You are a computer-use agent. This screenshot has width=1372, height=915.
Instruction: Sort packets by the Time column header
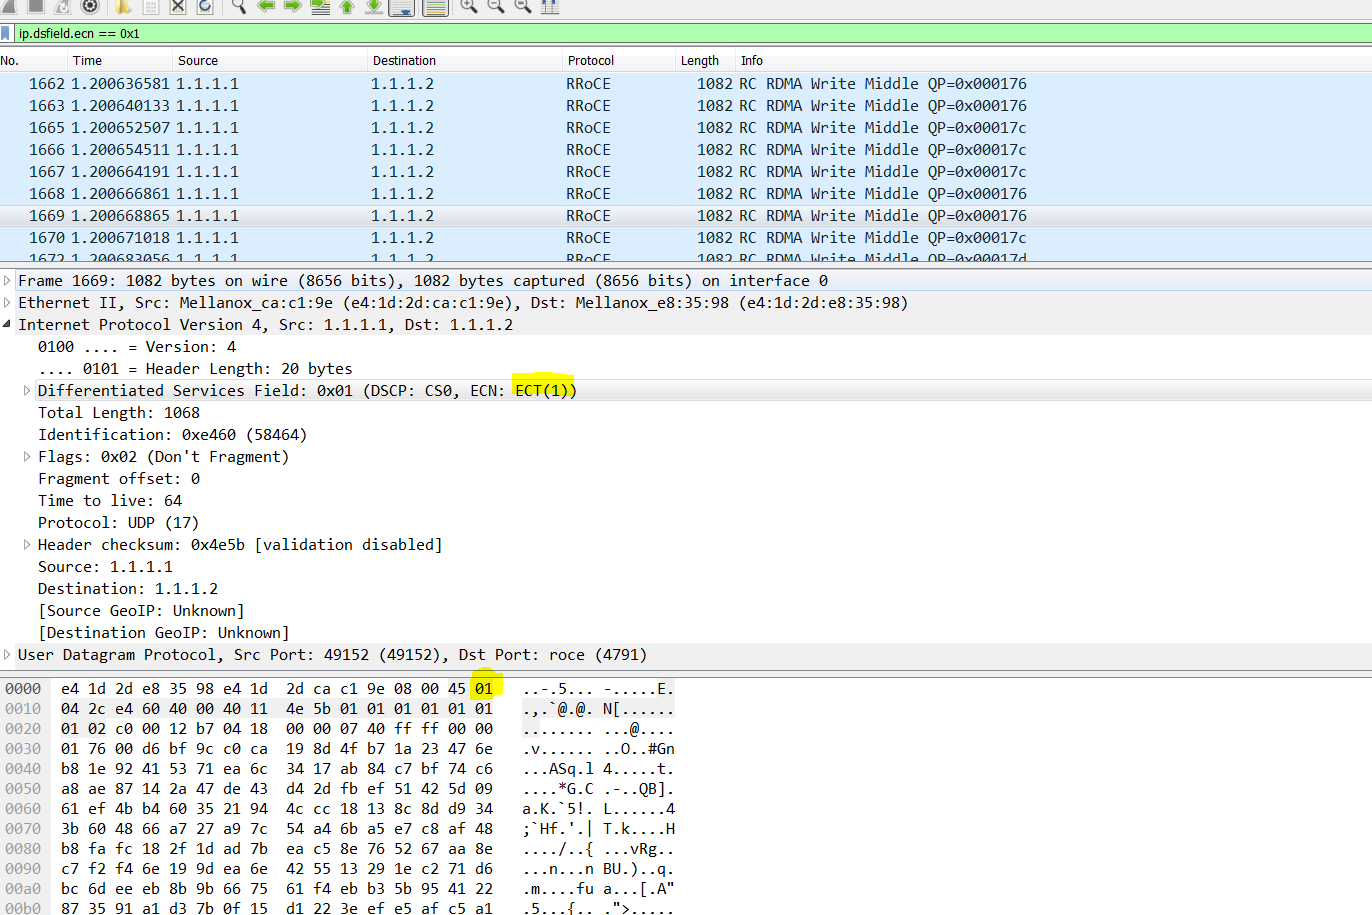pos(87,61)
